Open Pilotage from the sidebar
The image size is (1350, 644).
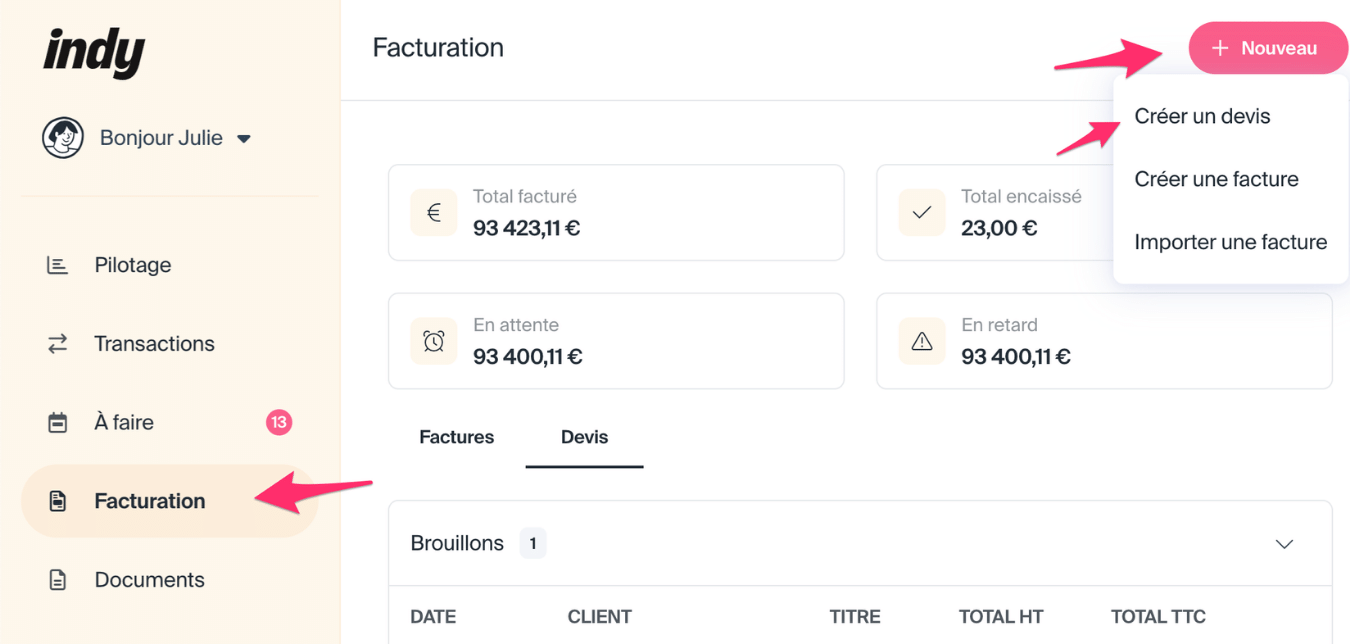[132, 265]
